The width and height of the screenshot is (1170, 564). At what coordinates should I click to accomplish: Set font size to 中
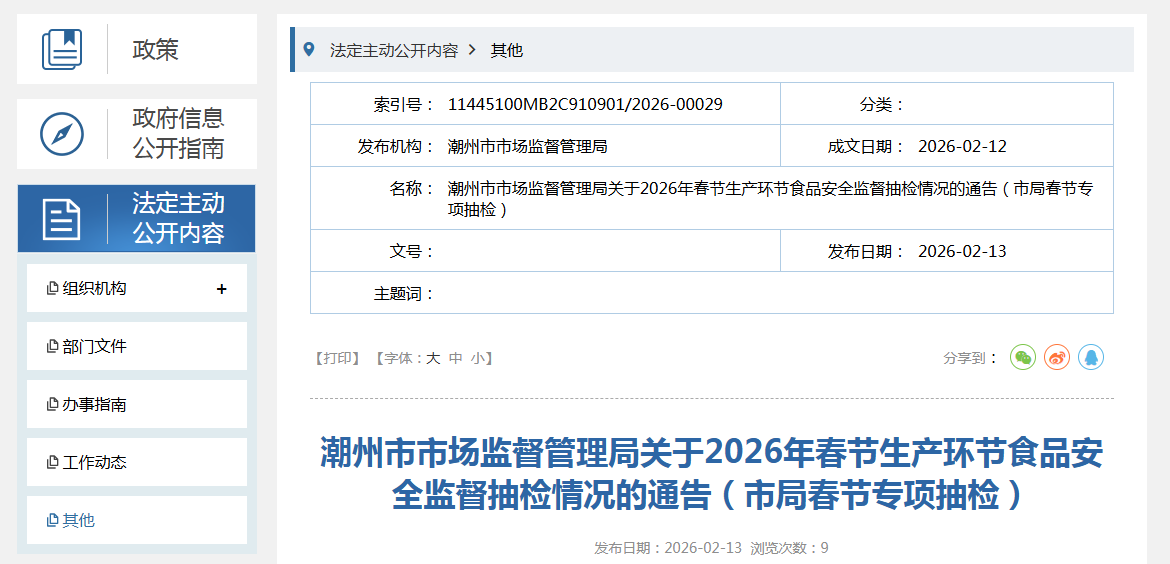[456, 358]
